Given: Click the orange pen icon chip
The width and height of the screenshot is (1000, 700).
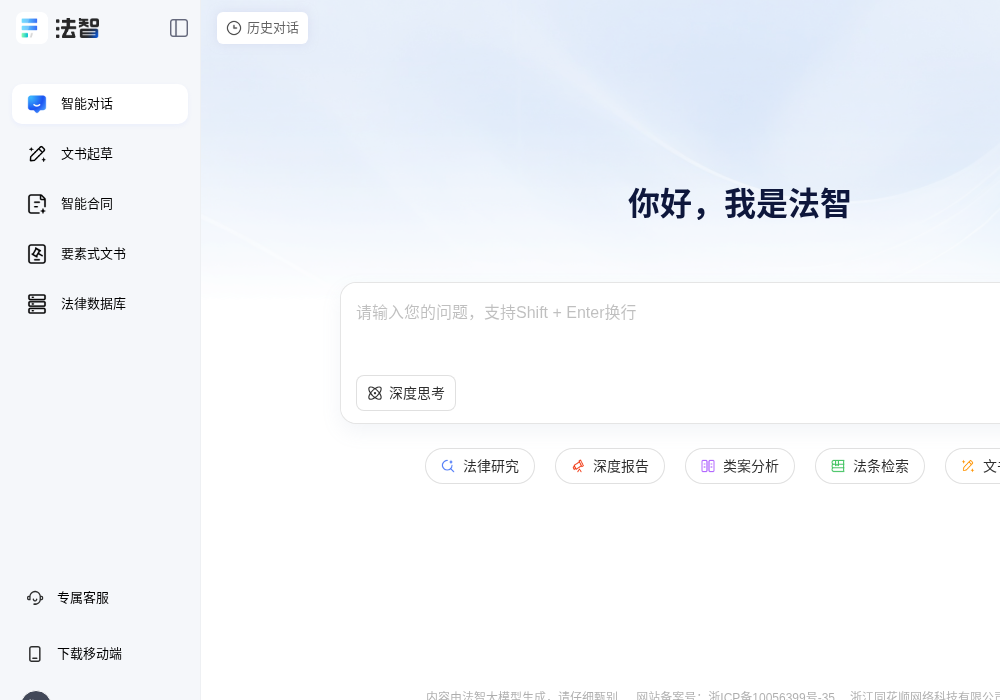Looking at the screenshot, I should (x=968, y=466).
